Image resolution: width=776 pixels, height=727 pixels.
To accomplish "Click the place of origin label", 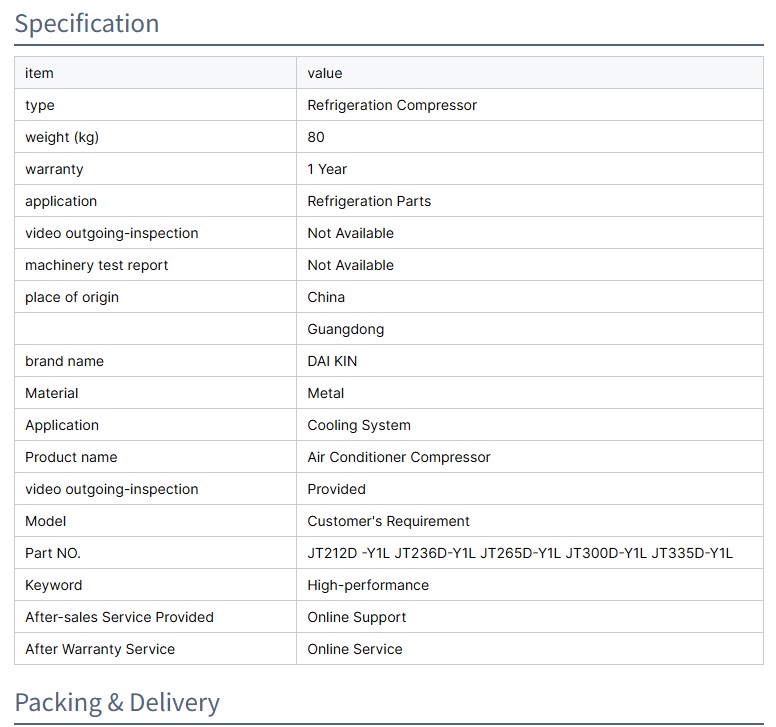I will point(72,297).
